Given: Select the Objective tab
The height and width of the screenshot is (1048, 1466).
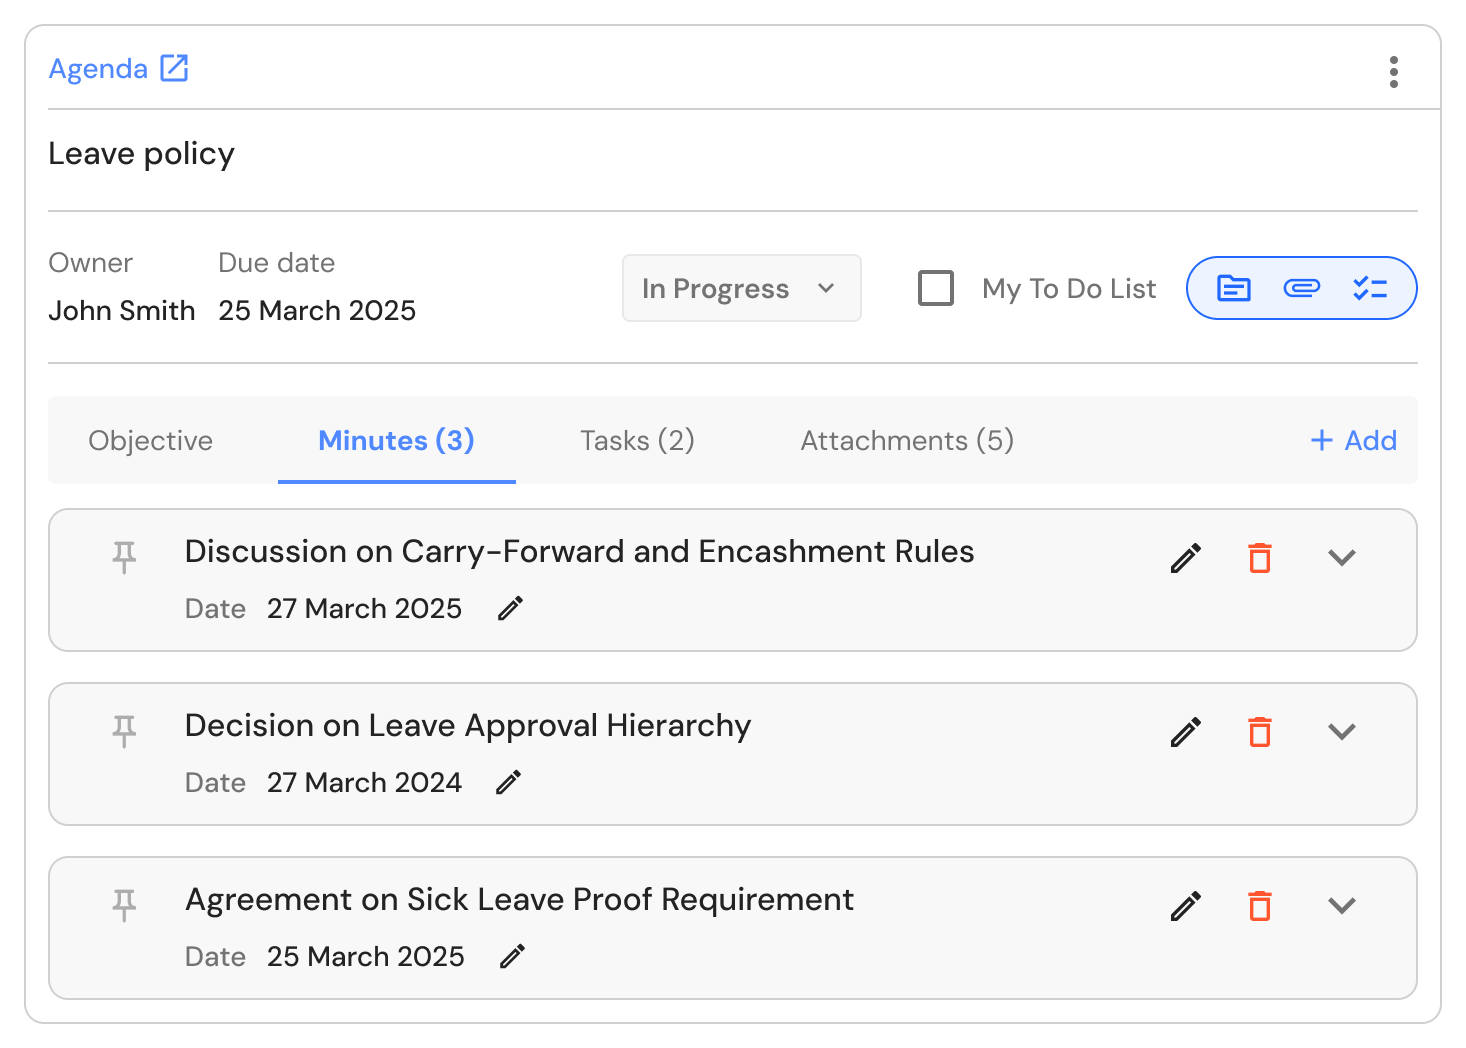Looking at the screenshot, I should [151, 441].
